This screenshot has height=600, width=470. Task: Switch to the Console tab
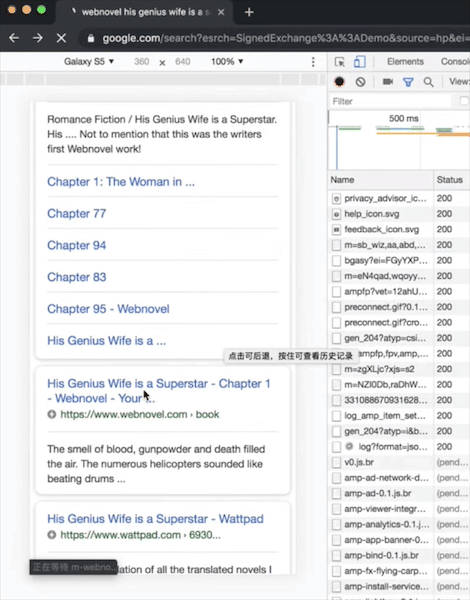tap(455, 62)
